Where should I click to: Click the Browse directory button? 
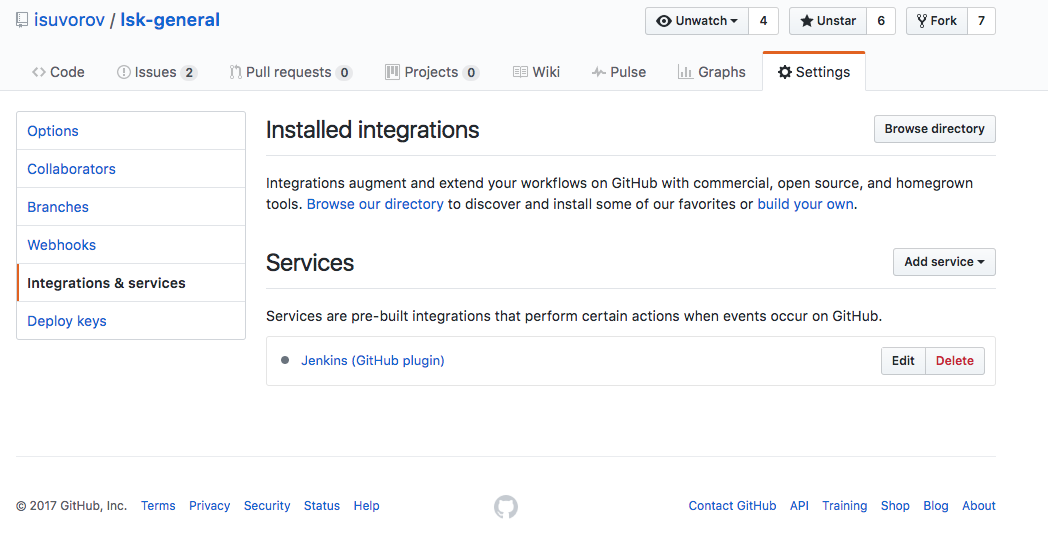(934, 129)
